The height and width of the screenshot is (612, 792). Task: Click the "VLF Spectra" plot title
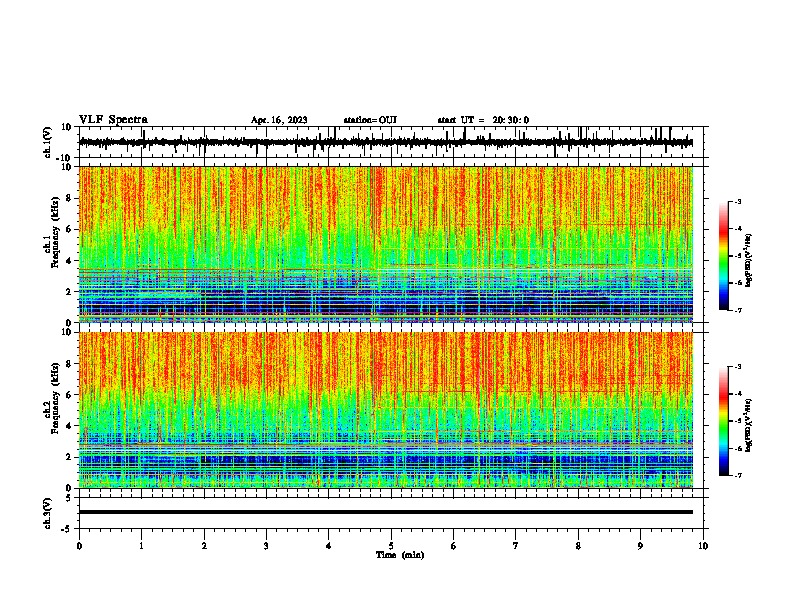[113, 120]
